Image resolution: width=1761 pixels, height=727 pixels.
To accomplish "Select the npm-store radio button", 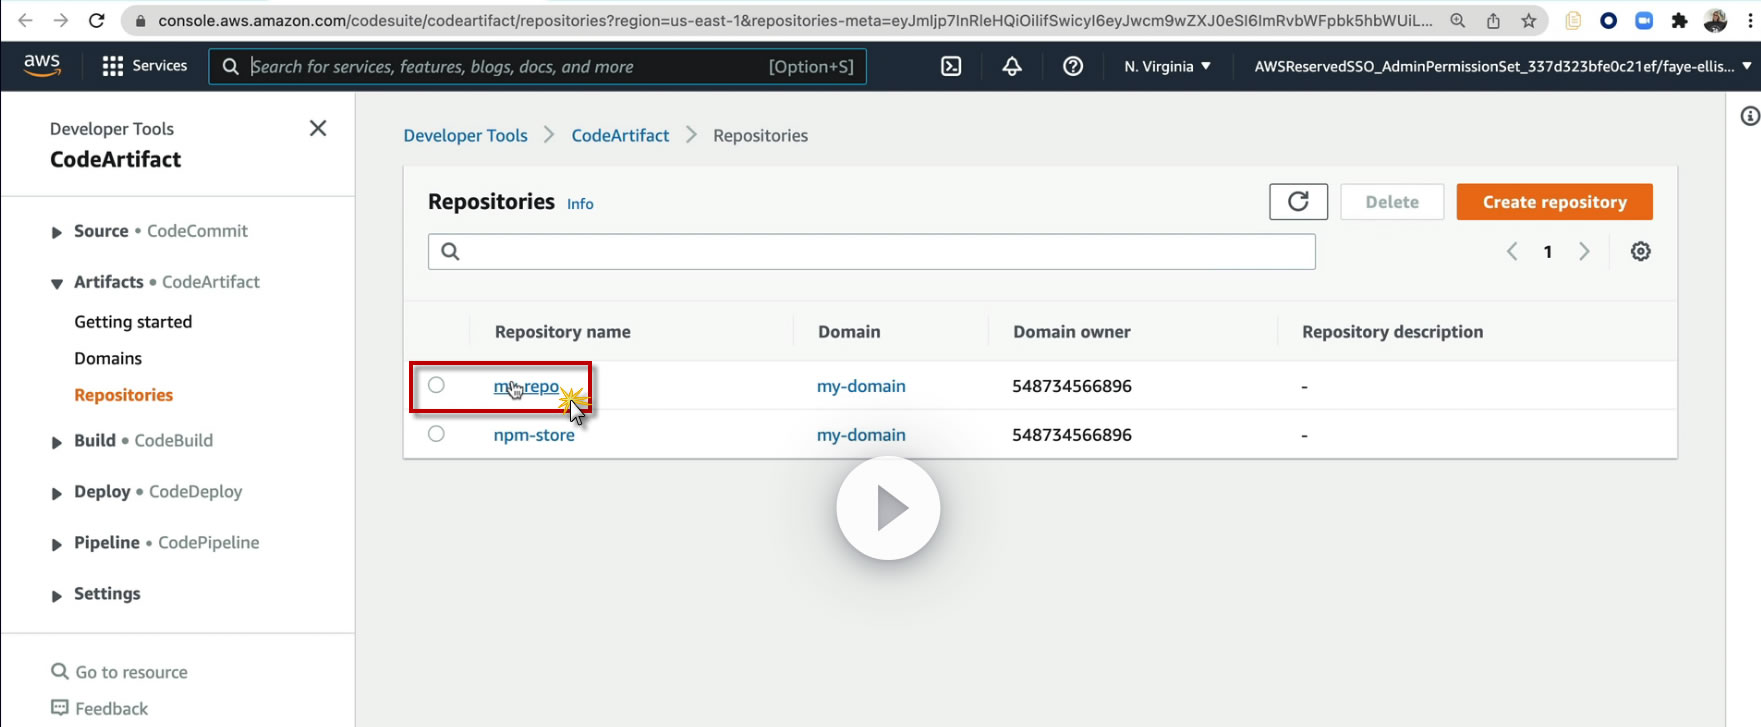I will tap(436, 434).
